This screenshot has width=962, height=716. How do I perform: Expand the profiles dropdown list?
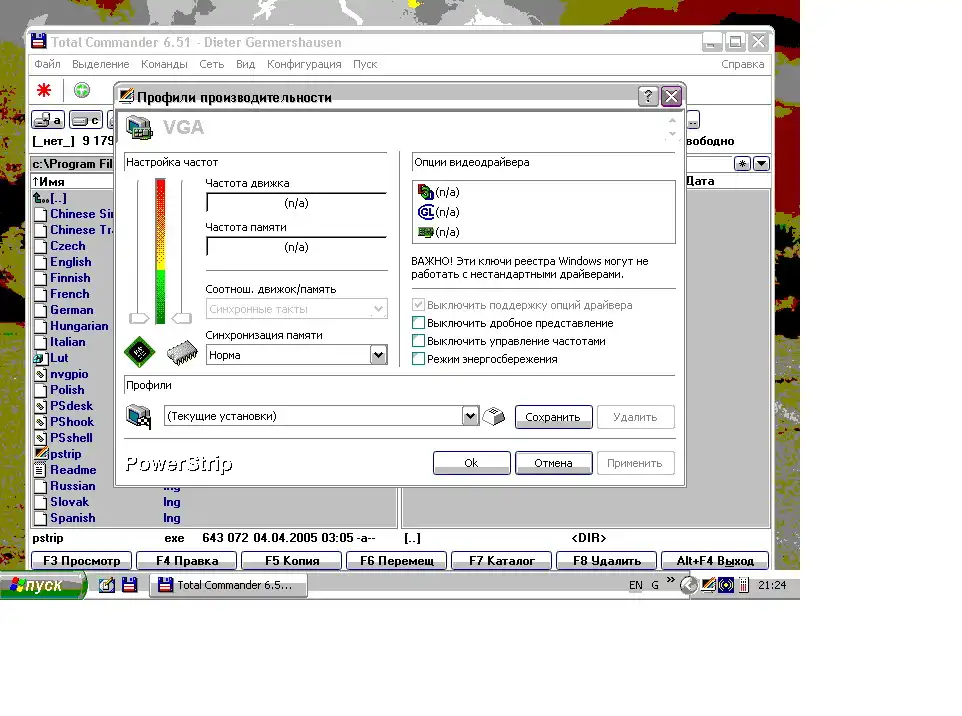(471, 416)
